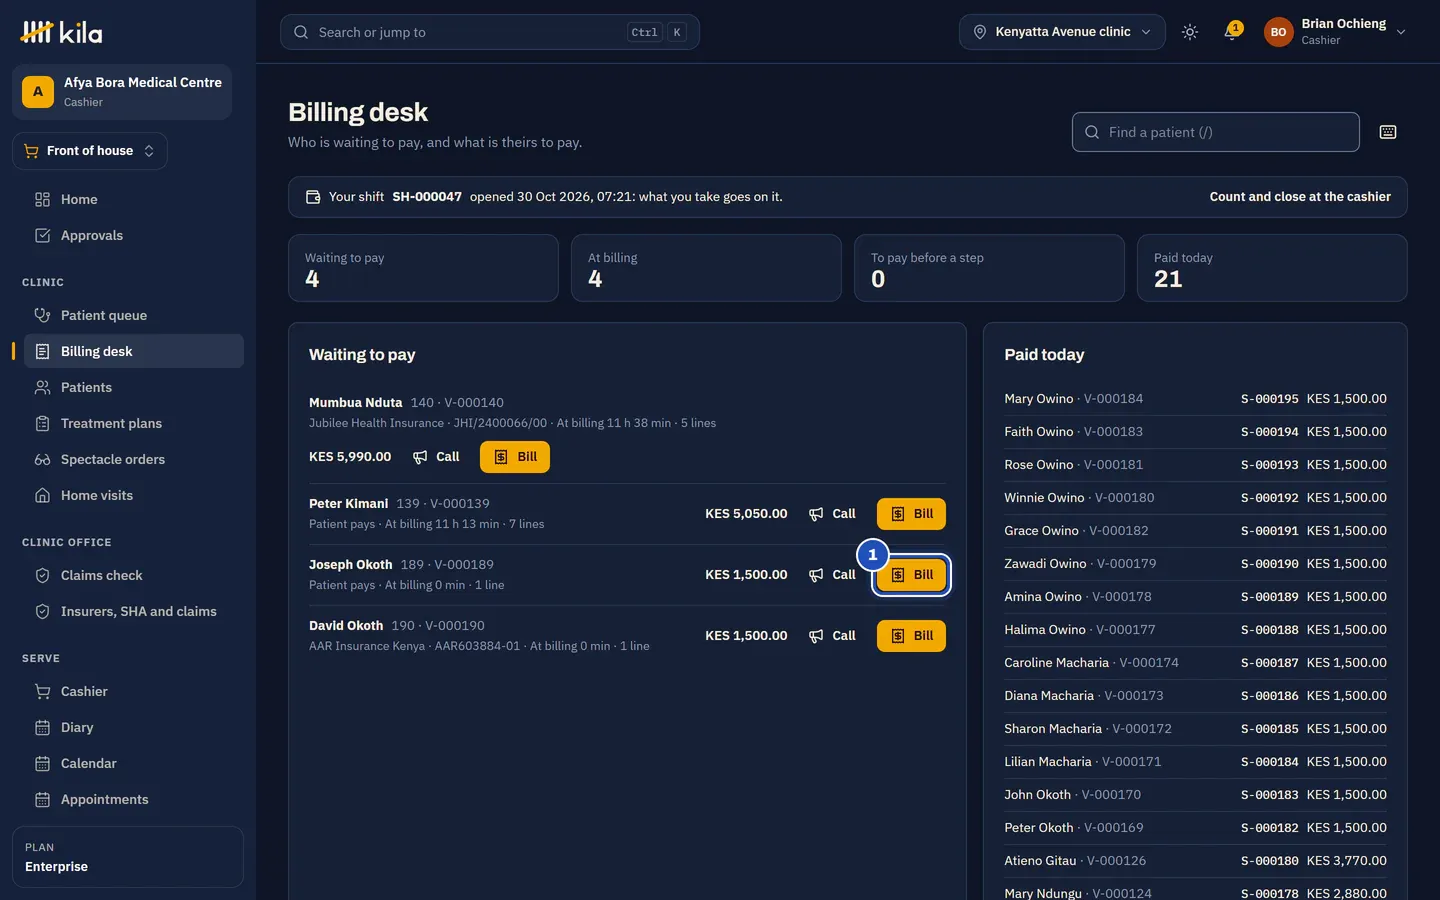1440x900 pixels.
Task: Click the megaphone Call icon for Mumbua Nduta
Action: point(420,457)
